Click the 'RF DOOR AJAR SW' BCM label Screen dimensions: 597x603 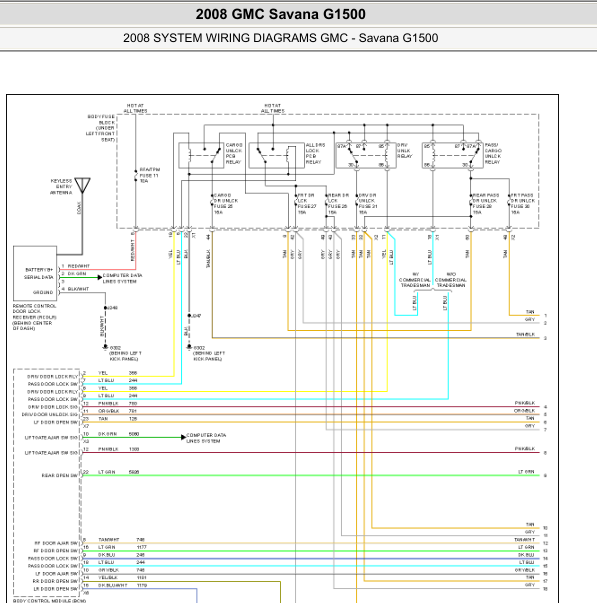56,543
